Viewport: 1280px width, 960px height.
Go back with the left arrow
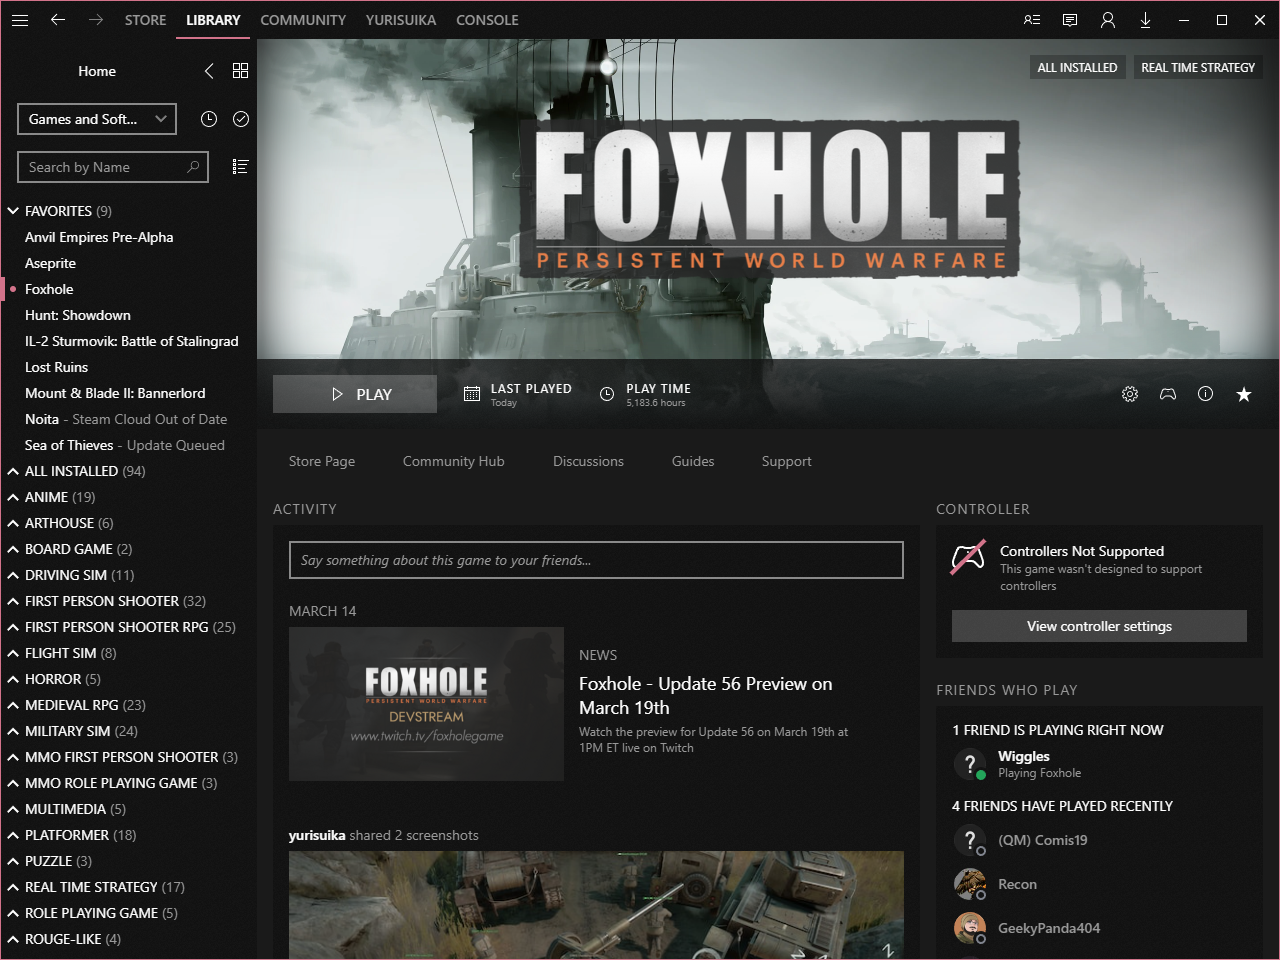[x=58, y=20]
